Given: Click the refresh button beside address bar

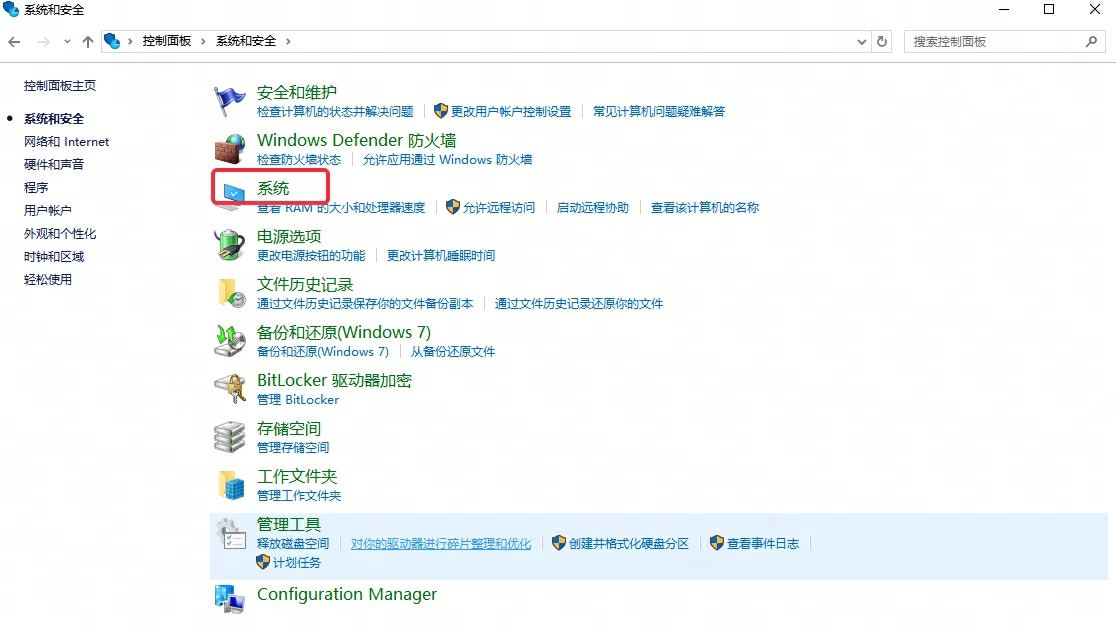Looking at the screenshot, I should 882,42.
